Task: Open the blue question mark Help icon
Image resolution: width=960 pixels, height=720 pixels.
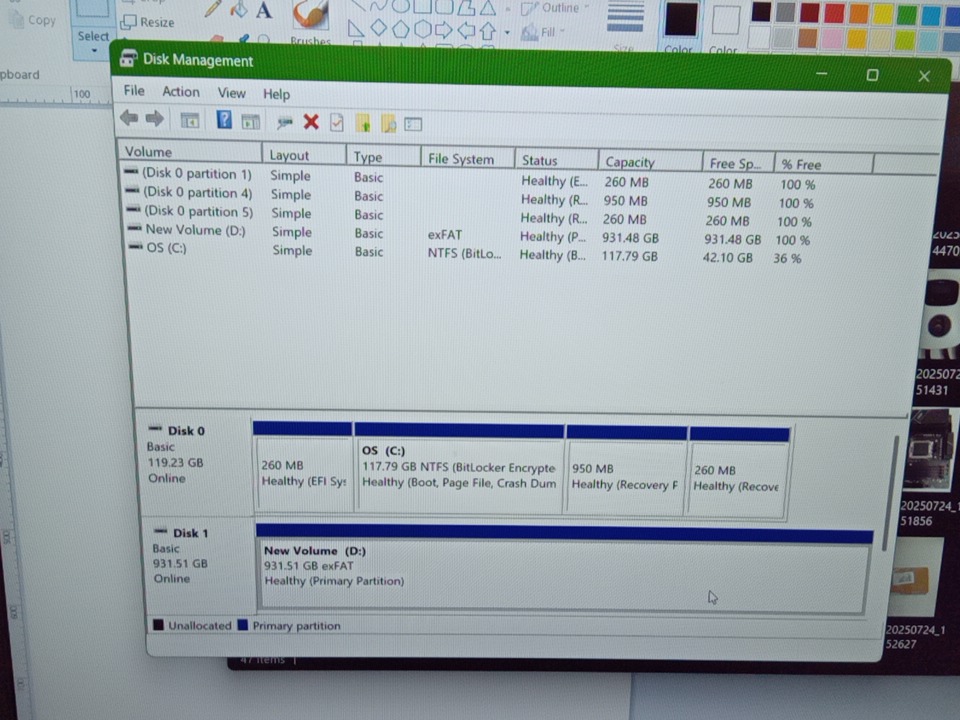Action: pos(224,119)
